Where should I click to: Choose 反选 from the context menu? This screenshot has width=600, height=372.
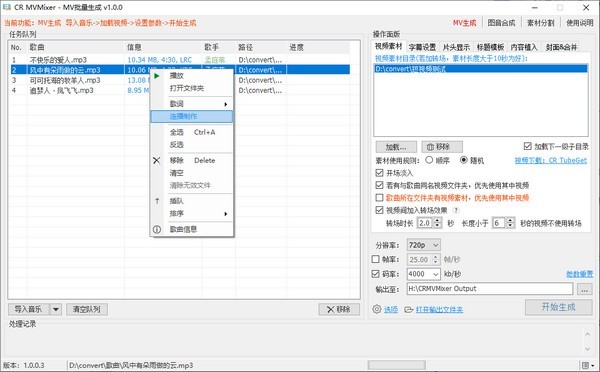[x=192, y=145]
